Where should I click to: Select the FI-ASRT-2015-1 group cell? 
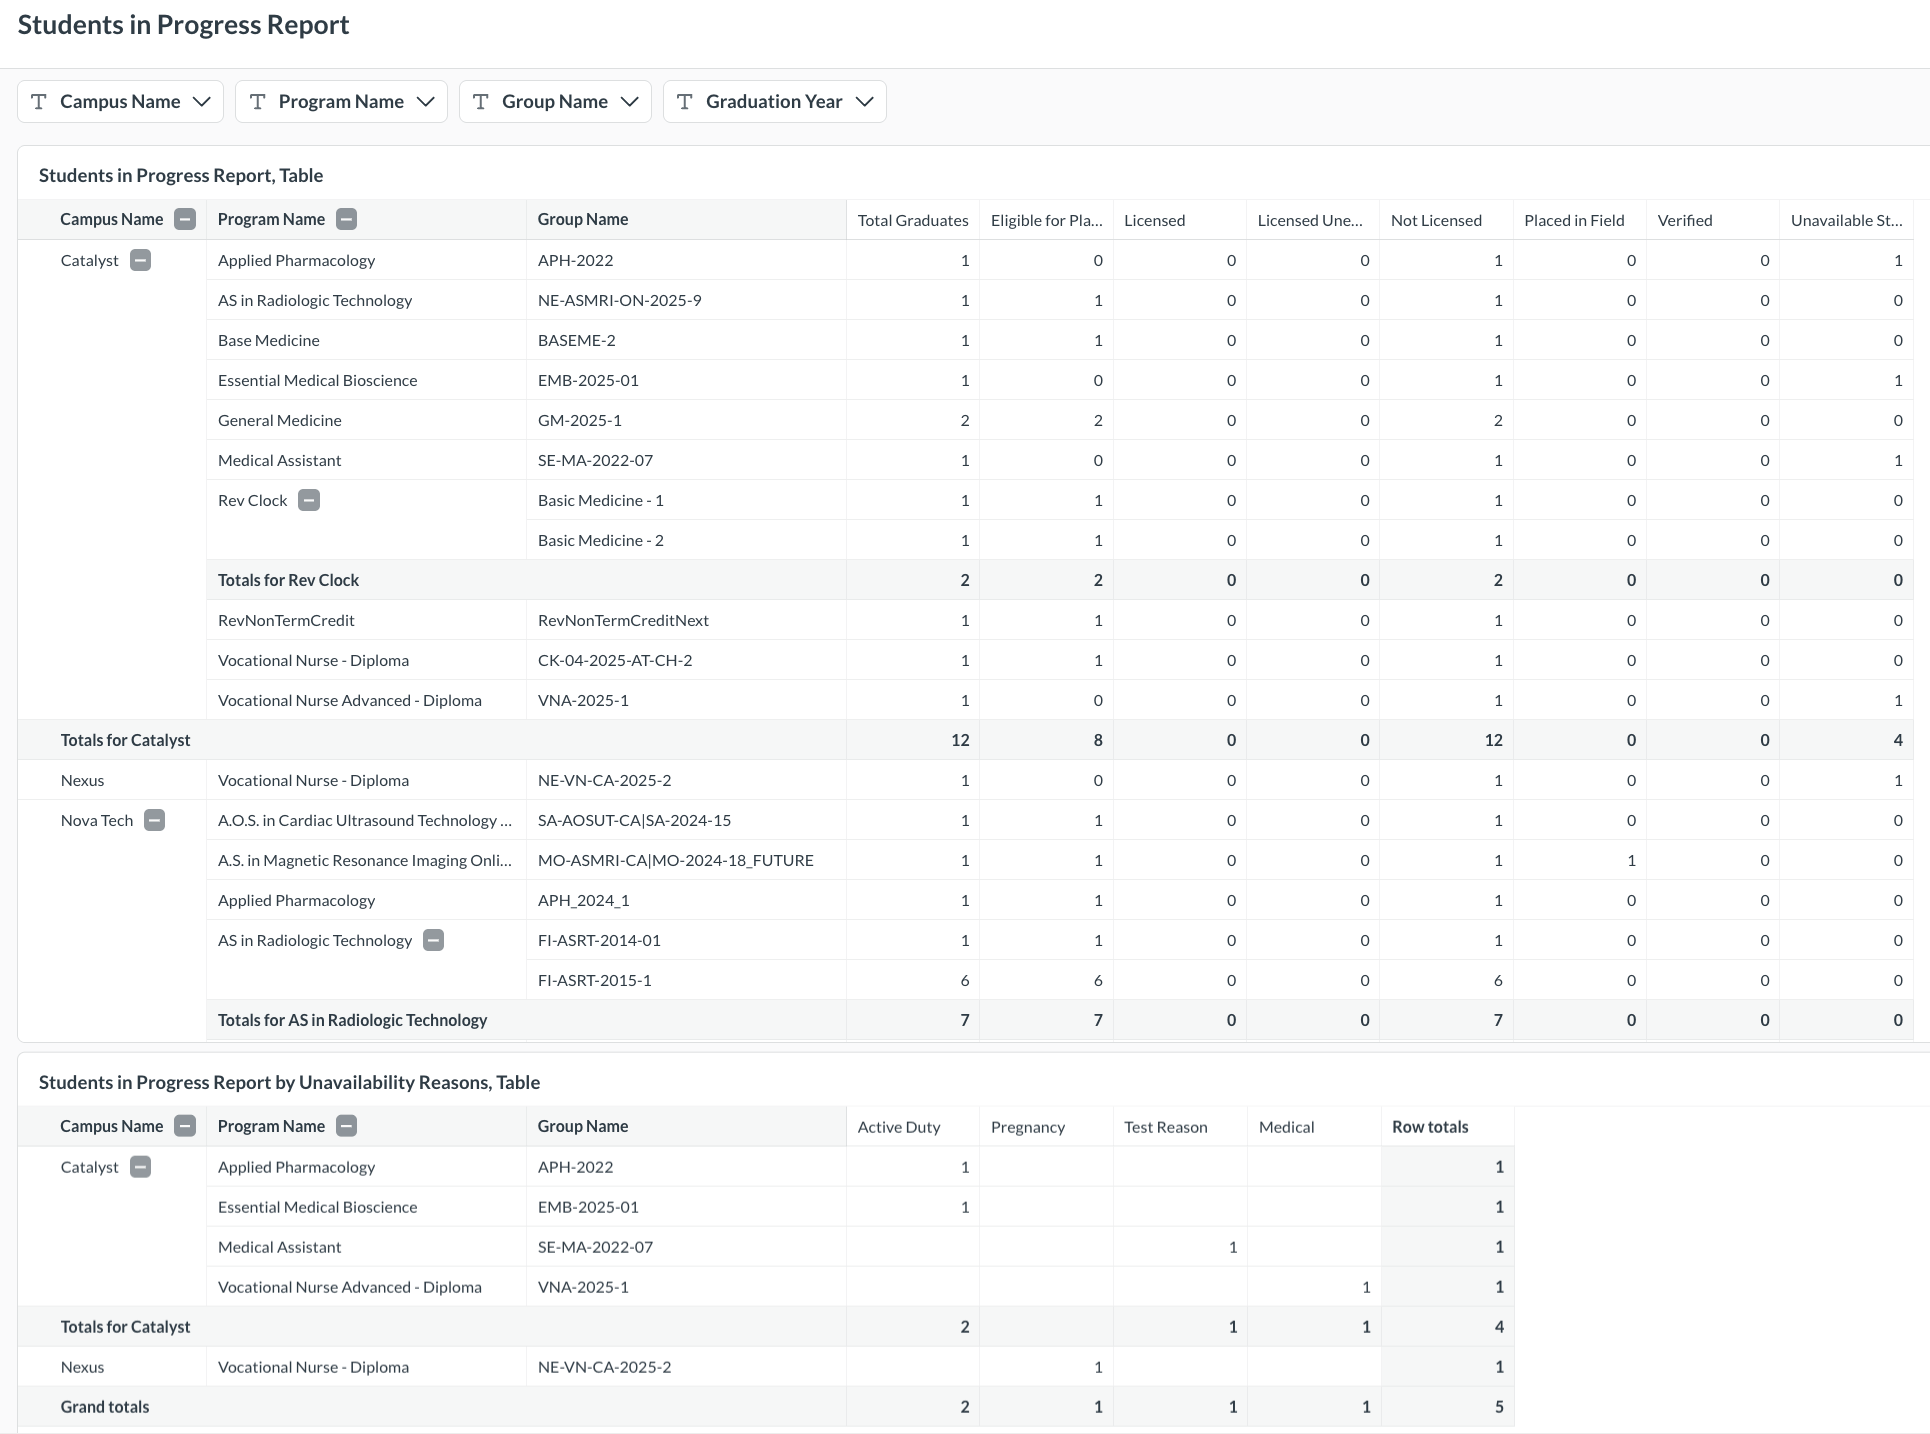click(x=686, y=980)
